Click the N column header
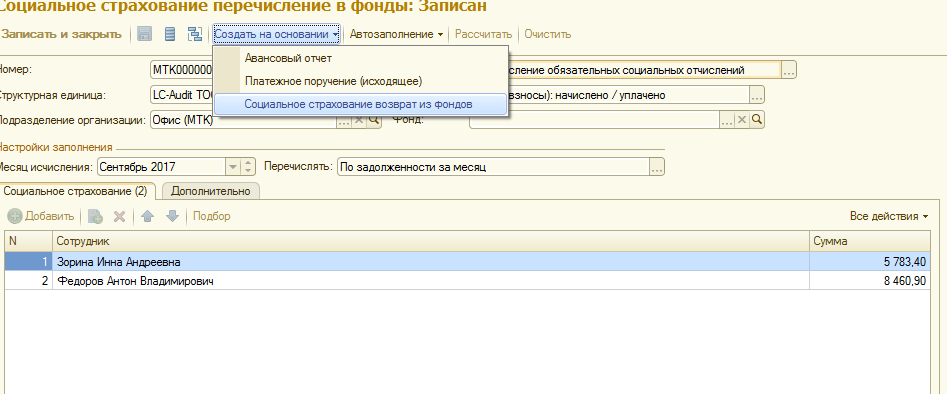The image size is (947, 394). [x=28, y=241]
